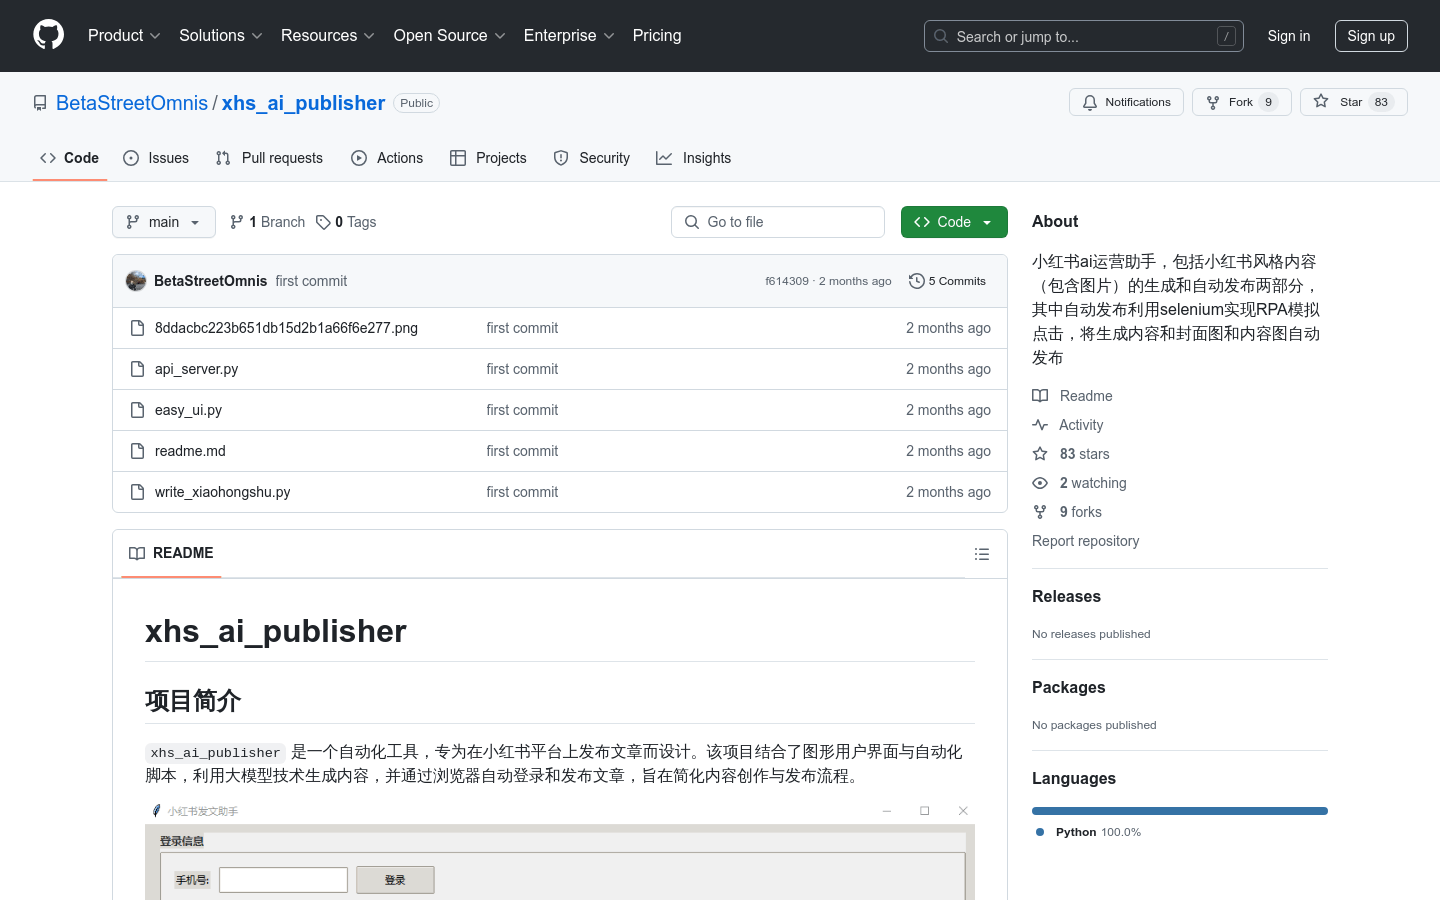The height and width of the screenshot is (900, 1440).
Task: Open the xhs_ai_publisher repository link
Action: 303,103
